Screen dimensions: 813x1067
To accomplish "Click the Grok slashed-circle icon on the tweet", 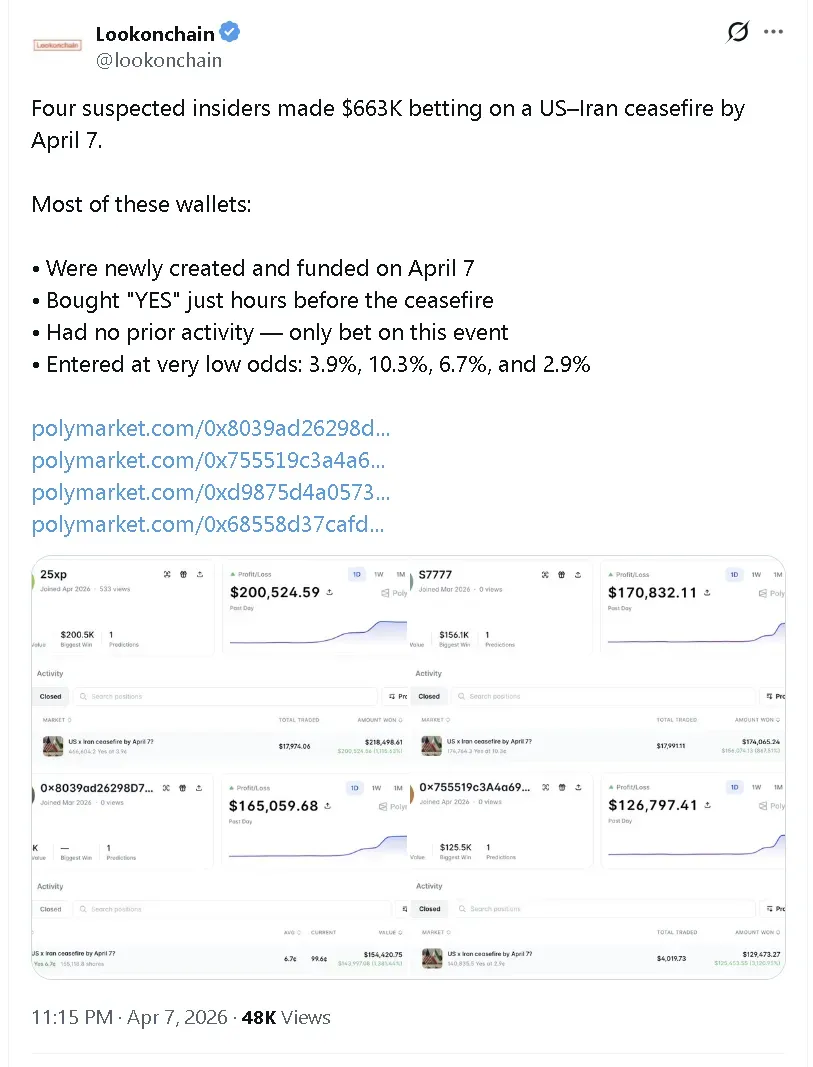I will click(x=737, y=31).
